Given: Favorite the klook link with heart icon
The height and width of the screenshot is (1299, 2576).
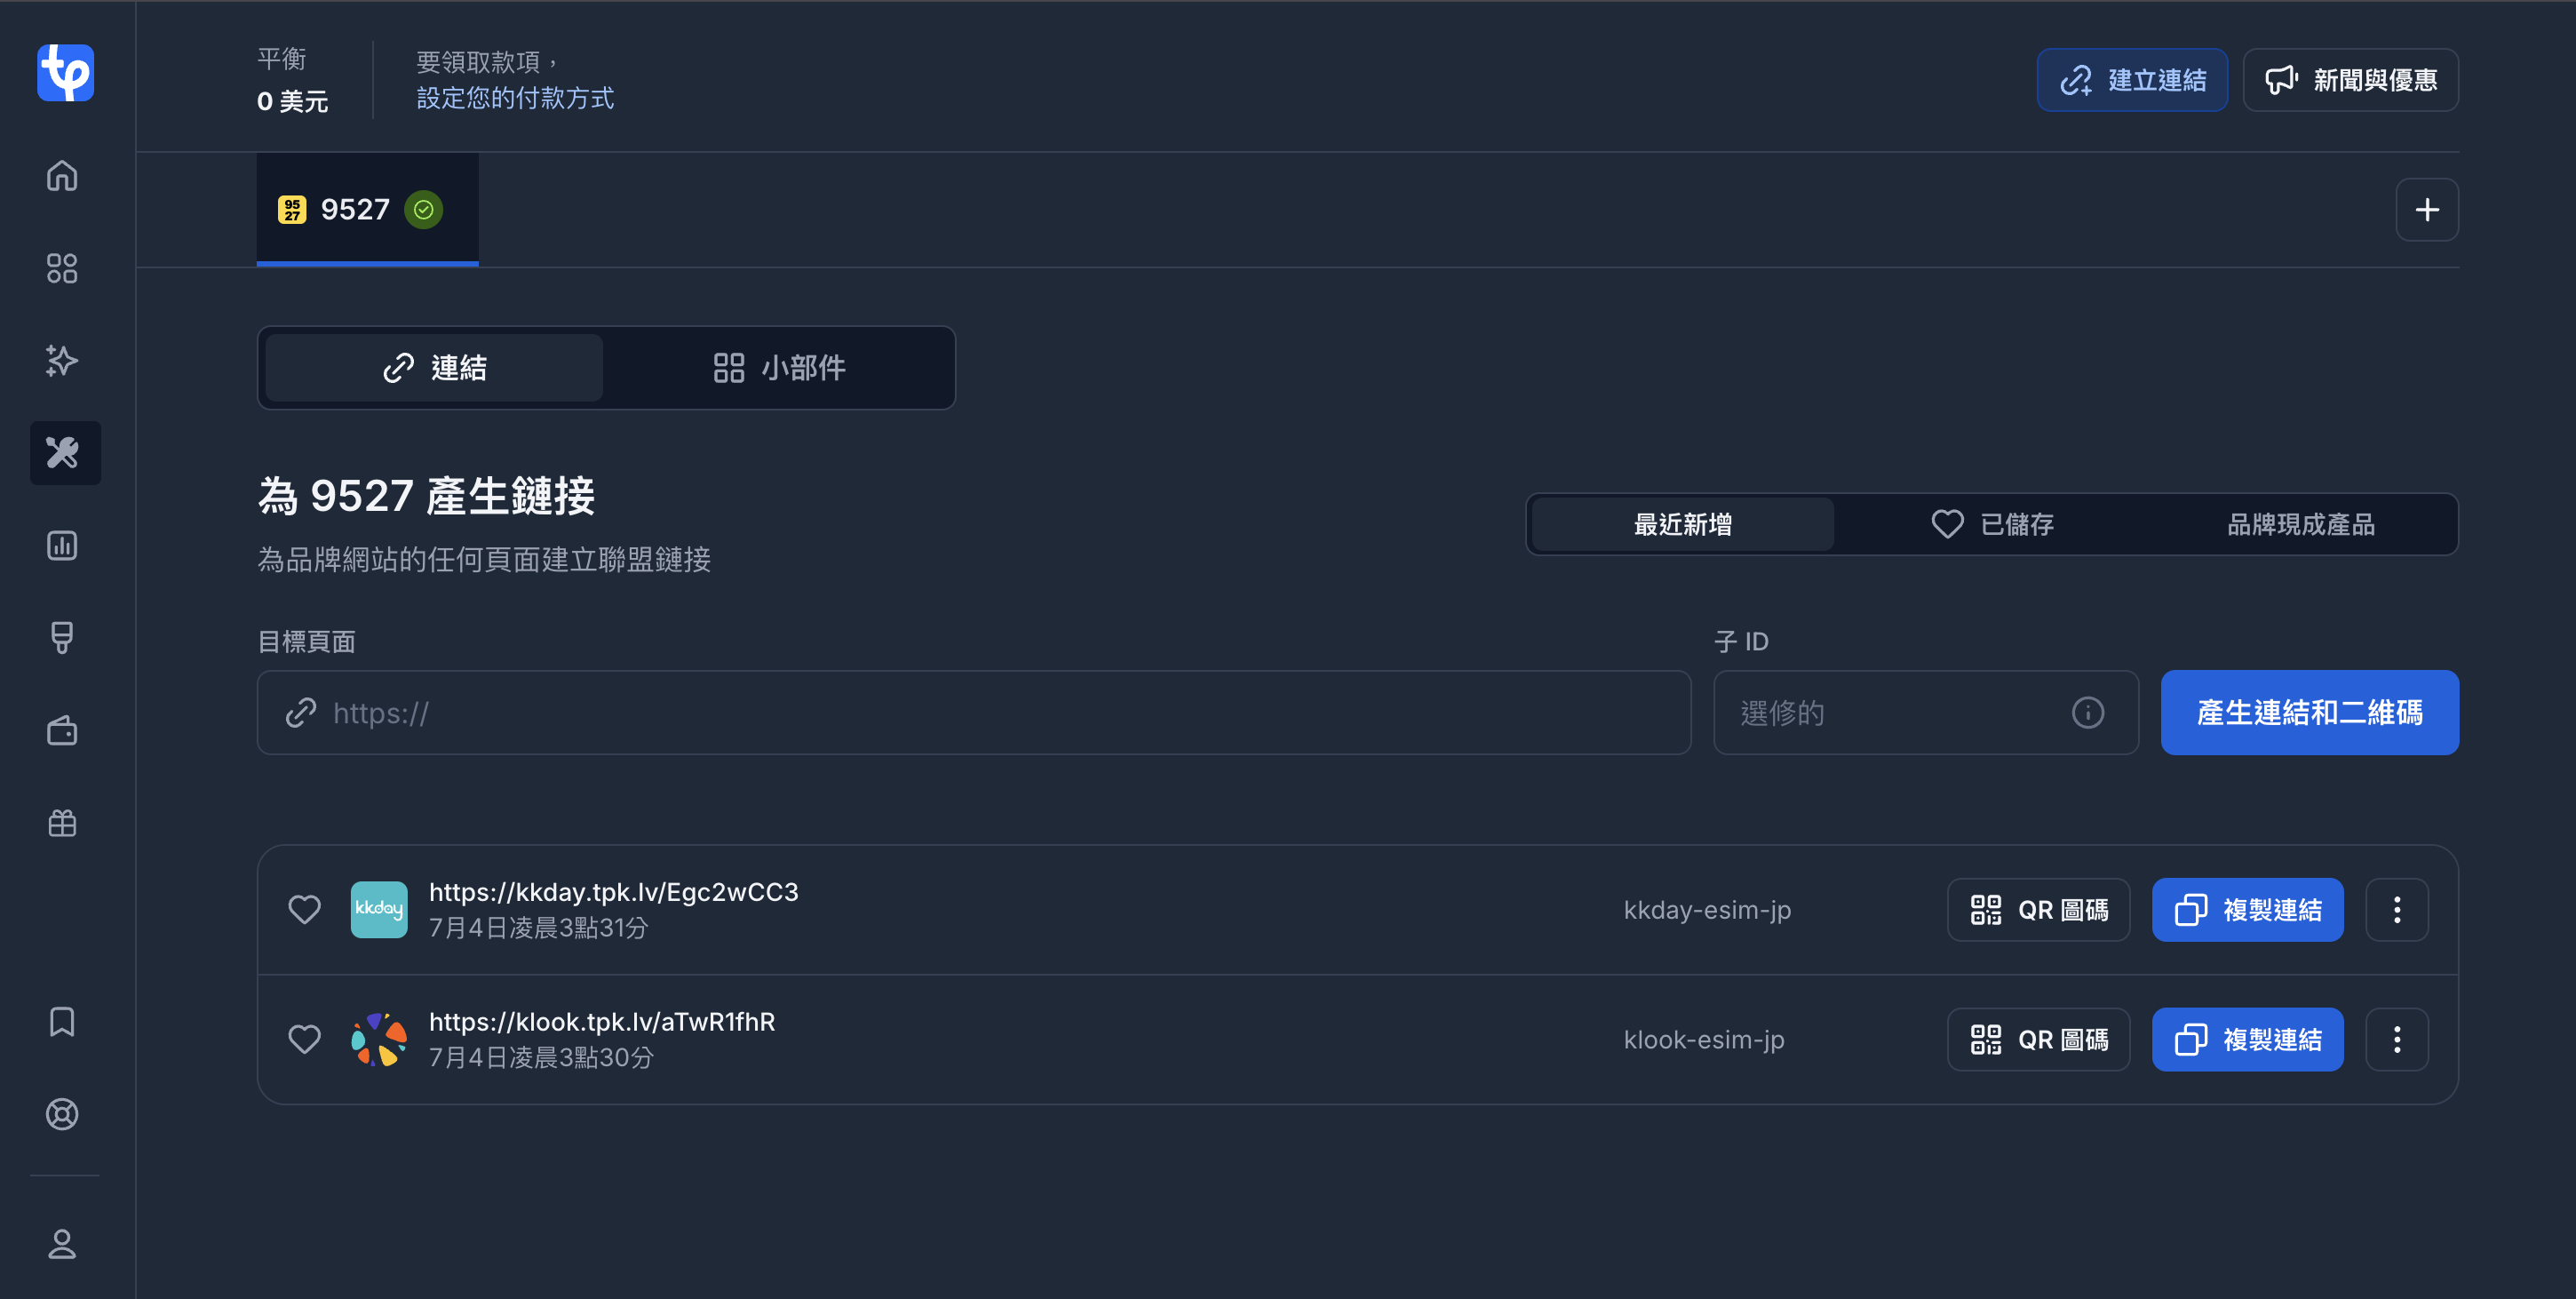Looking at the screenshot, I should 305,1039.
